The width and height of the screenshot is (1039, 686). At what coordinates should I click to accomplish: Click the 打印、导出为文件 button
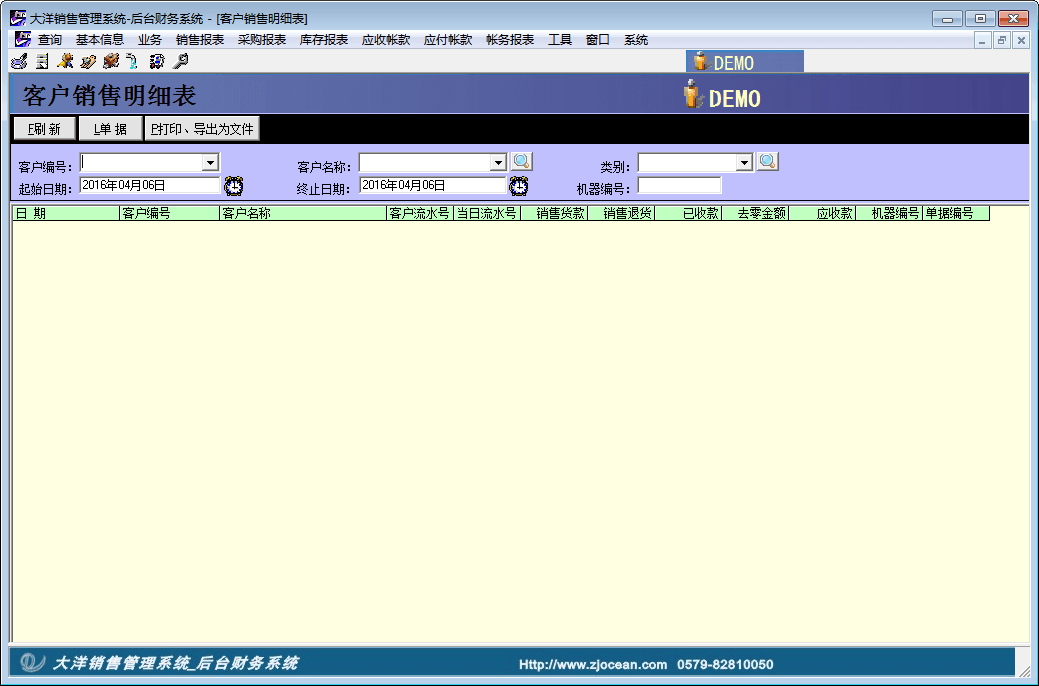203,129
